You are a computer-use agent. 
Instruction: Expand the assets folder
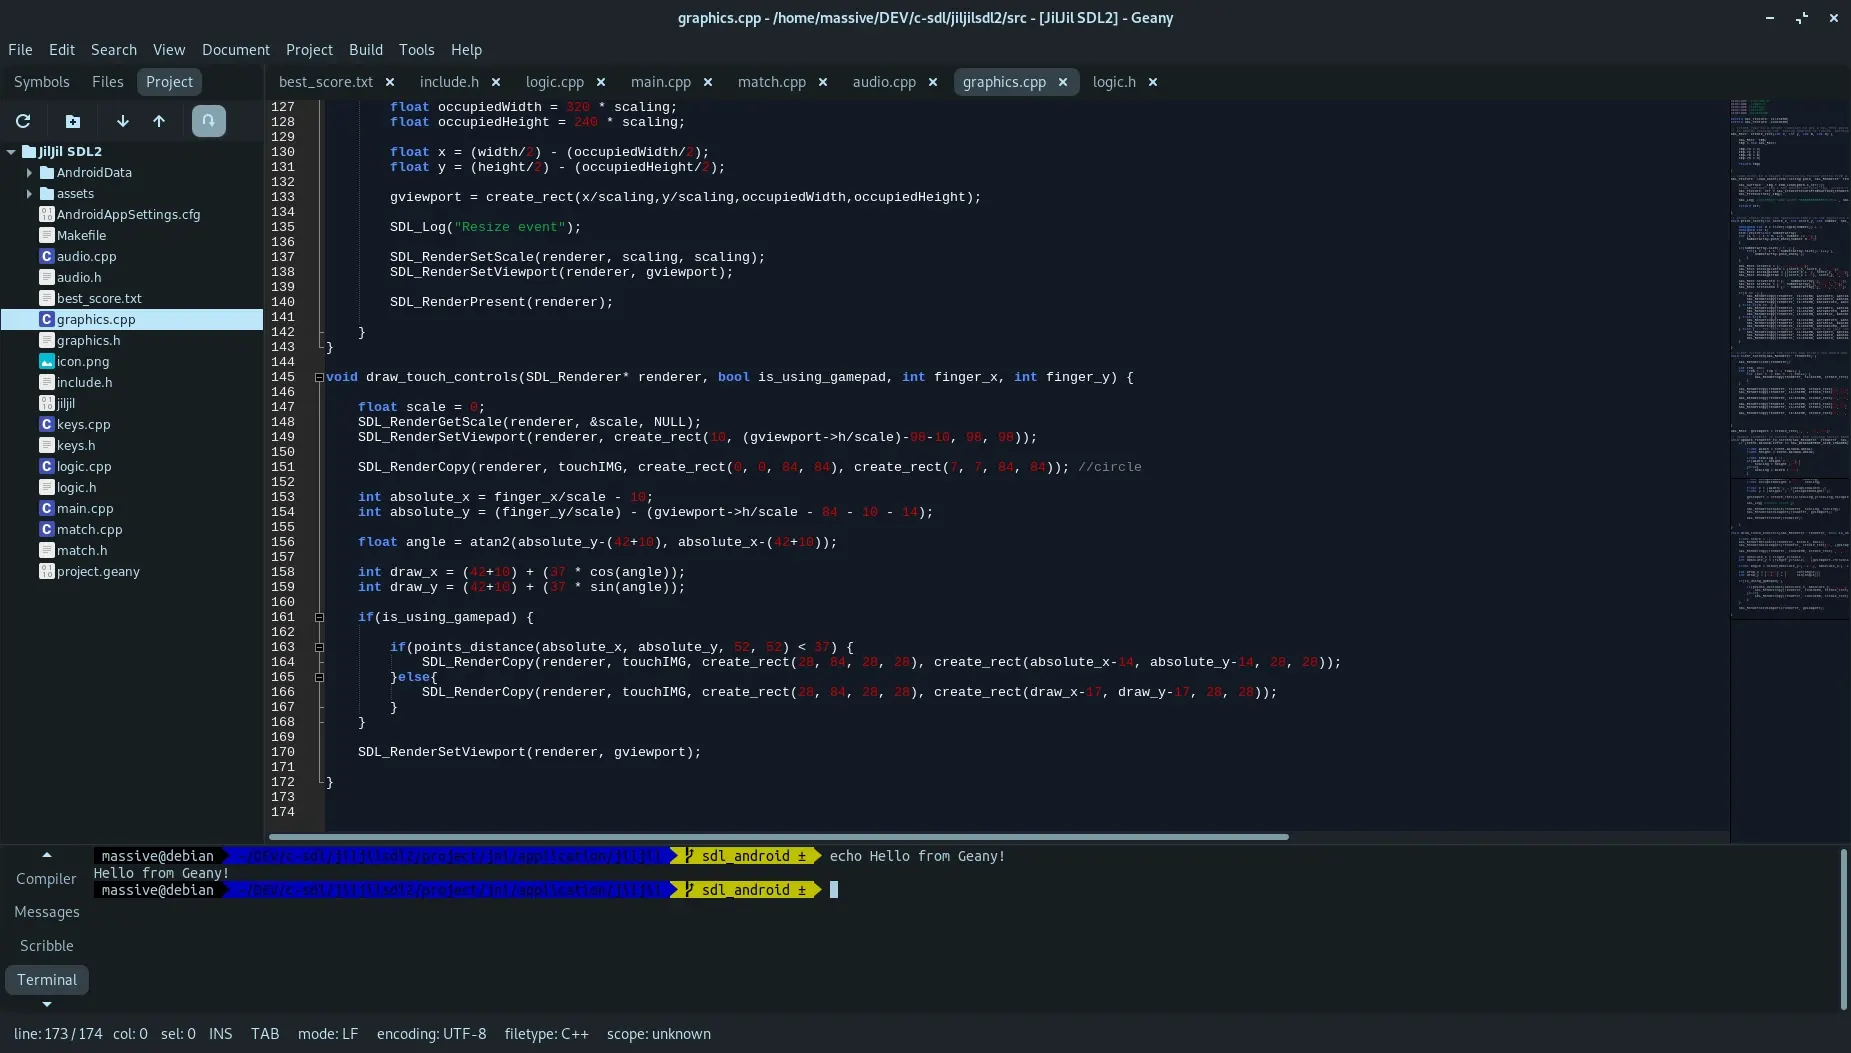pos(29,194)
